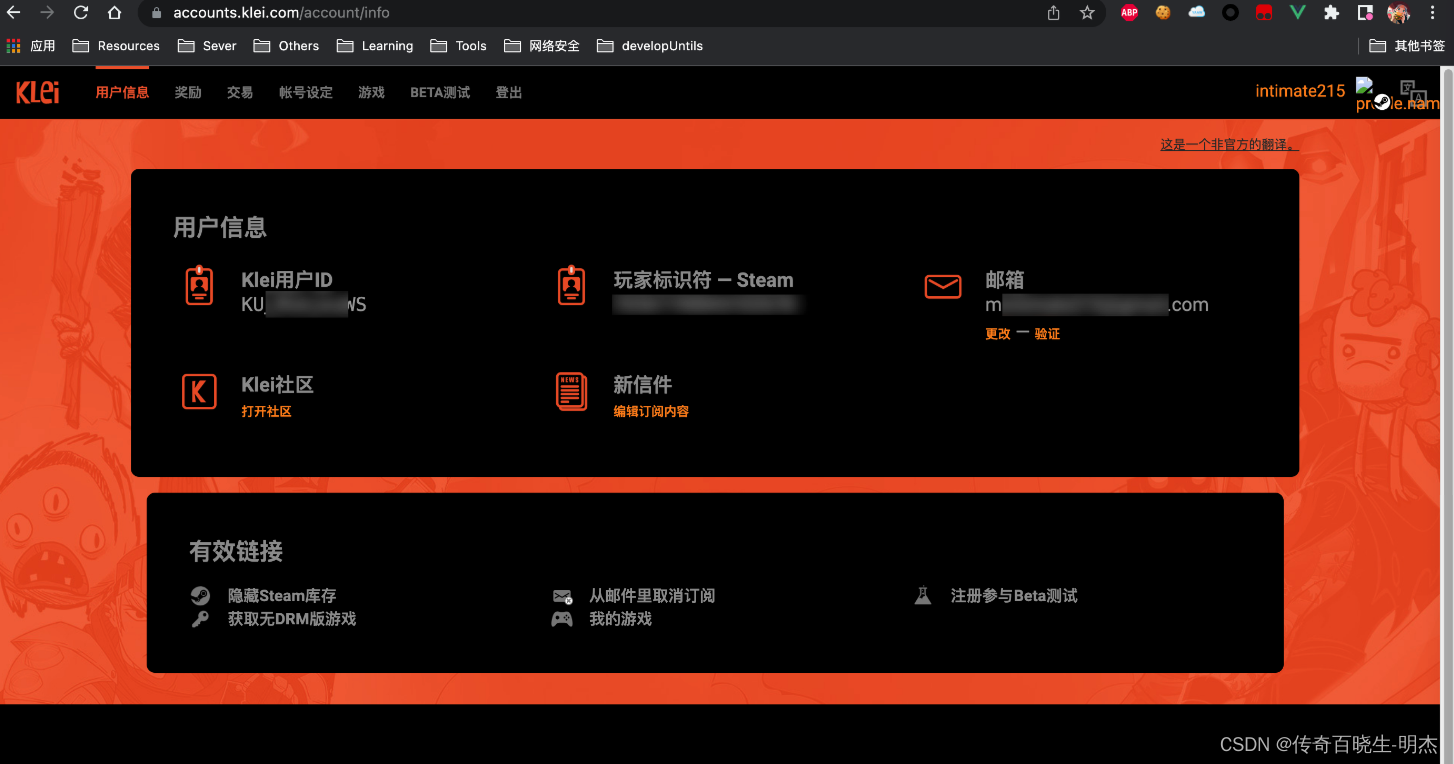
Task: Toggle the browser side panel icon
Action: [x=1365, y=13]
